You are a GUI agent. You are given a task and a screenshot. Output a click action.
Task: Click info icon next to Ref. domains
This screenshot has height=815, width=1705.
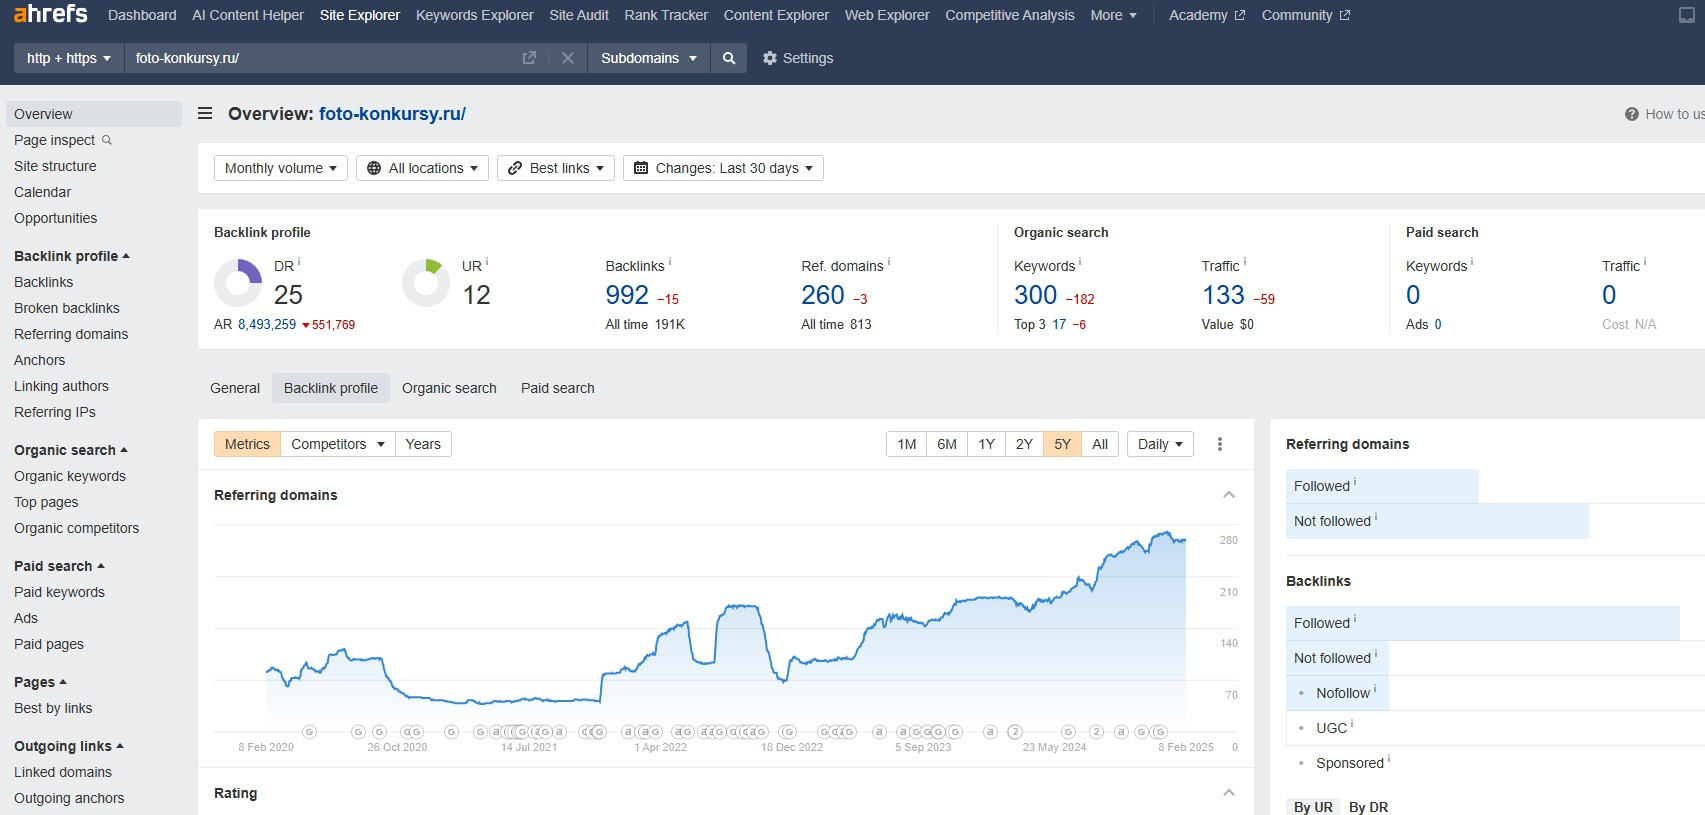pyautogui.click(x=889, y=262)
